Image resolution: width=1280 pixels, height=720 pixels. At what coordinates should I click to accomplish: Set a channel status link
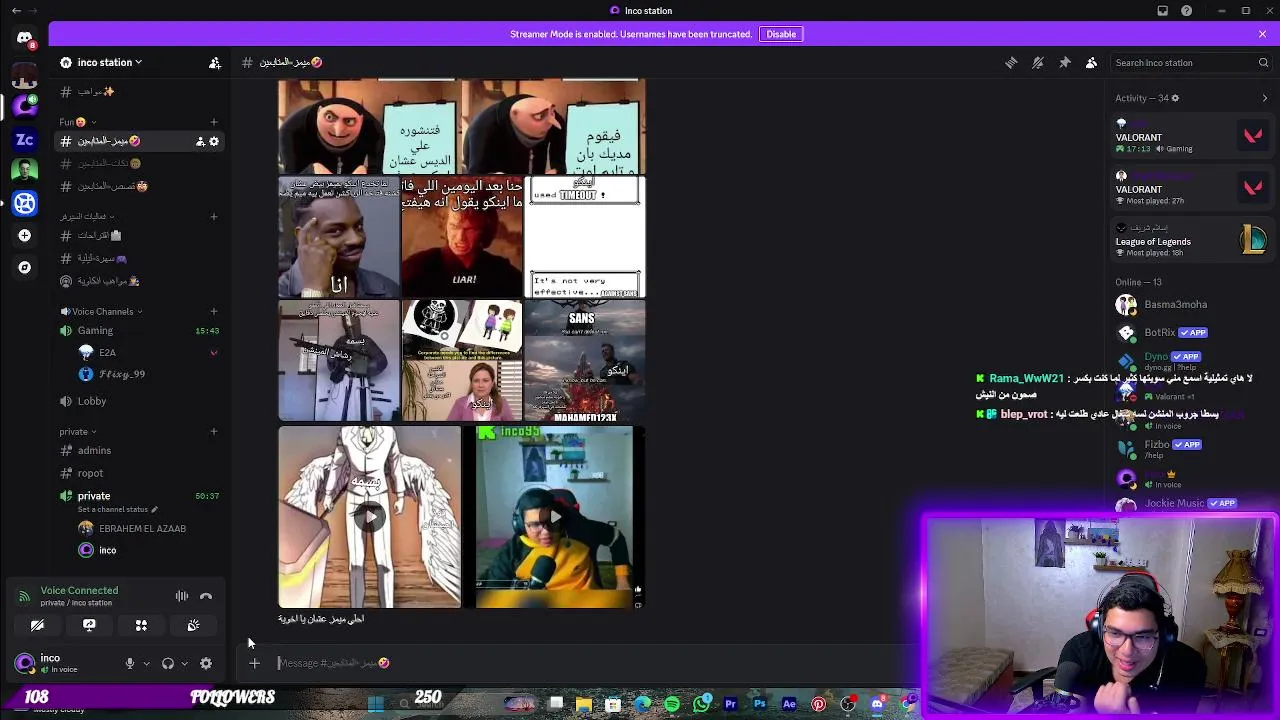click(x=117, y=509)
